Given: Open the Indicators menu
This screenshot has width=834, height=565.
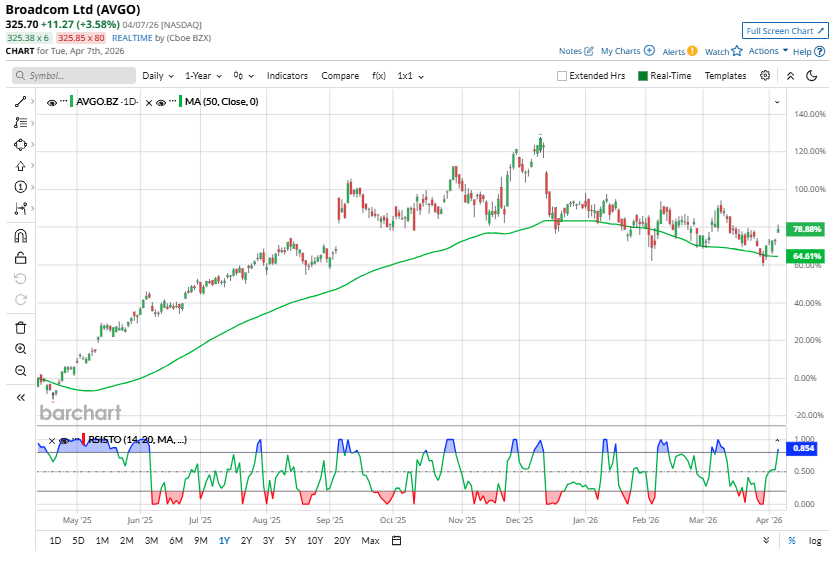Looking at the screenshot, I should (x=287, y=76).
